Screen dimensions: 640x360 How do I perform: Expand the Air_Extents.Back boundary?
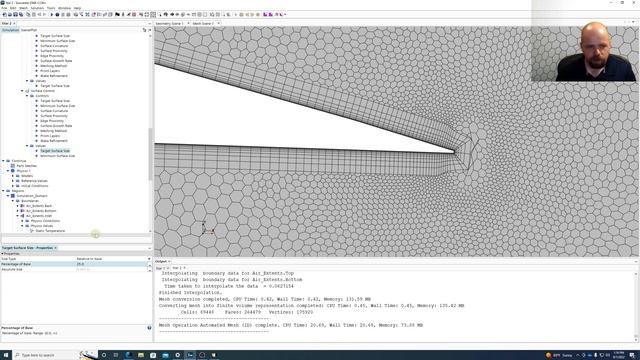[18, 206]
